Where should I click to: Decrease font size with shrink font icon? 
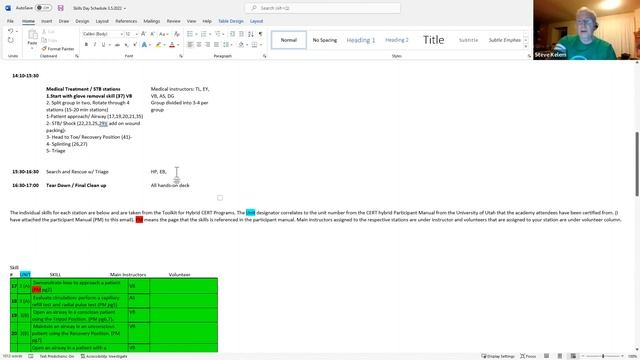coord(152,34)
